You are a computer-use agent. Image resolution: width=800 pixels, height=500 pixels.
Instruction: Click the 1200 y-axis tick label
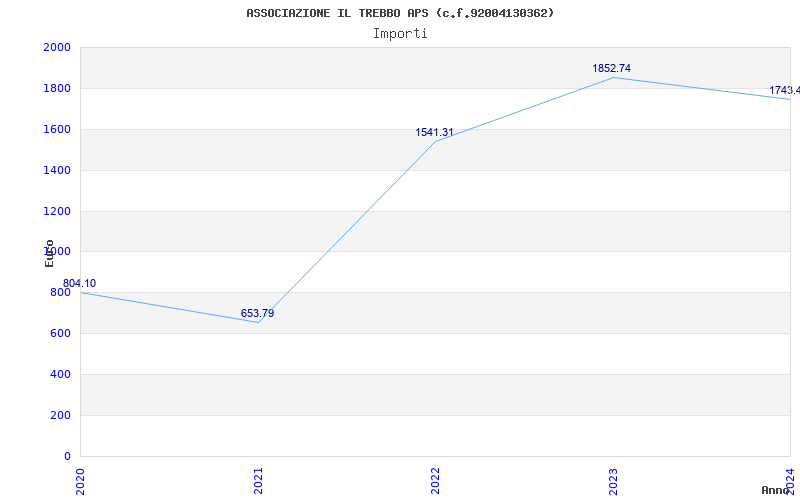pyautogui.click(x=57, y=211)
